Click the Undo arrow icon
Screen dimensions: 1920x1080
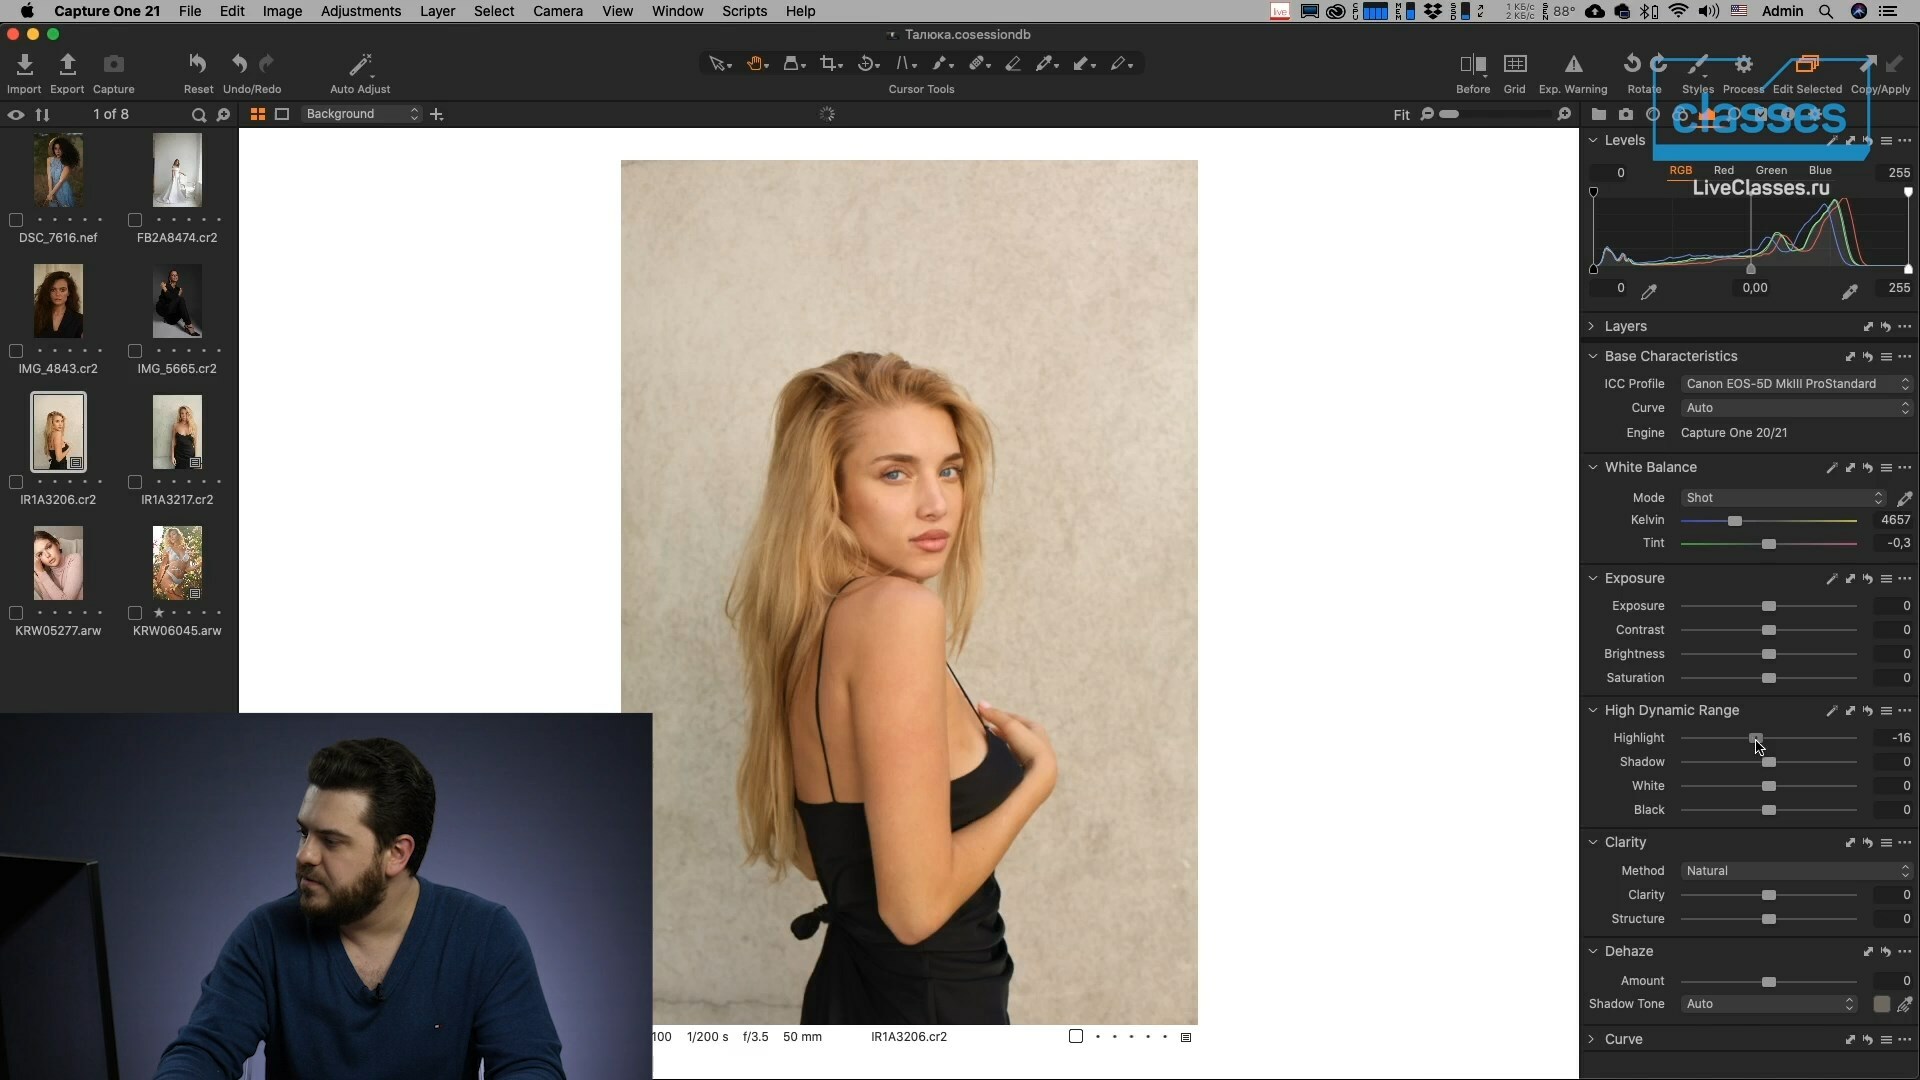coord(239,65)
